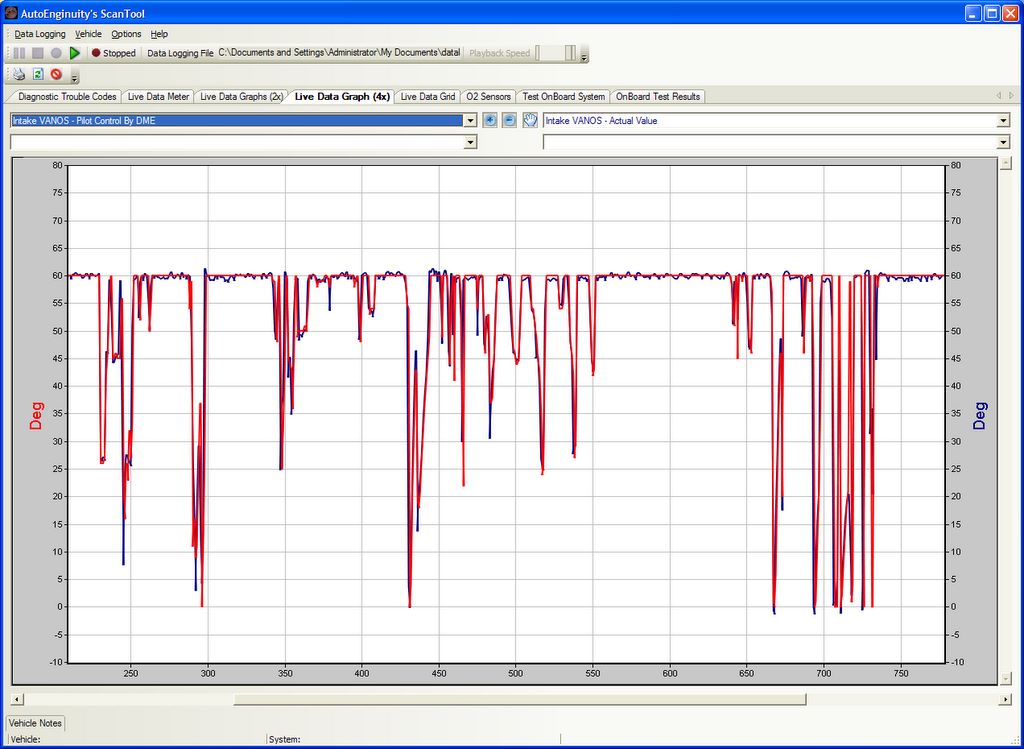Image resolution: width=1024 pixels, height=749 pixels.
Task: Click the horizontal scrollbar left arrow
Action: click(x=17, y=699)
